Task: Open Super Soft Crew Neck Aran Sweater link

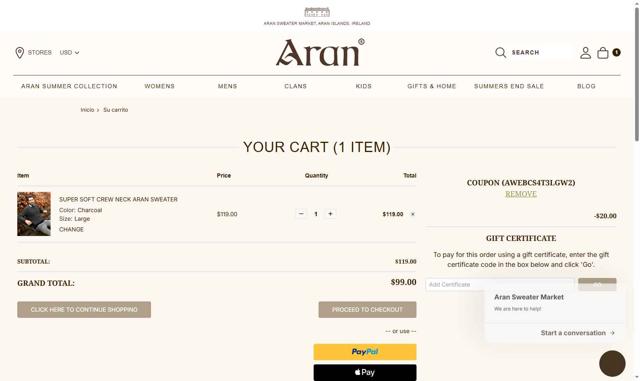Action: pos(118,199)
